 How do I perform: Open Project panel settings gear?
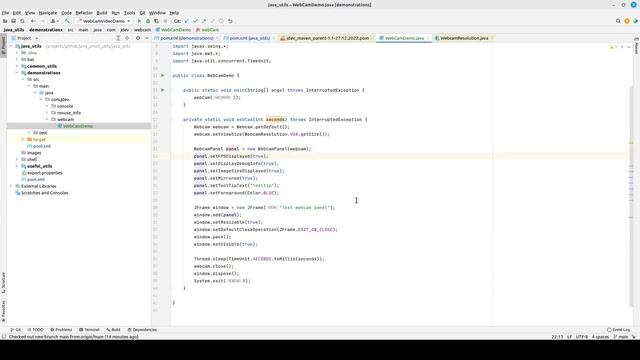[138, 38]
